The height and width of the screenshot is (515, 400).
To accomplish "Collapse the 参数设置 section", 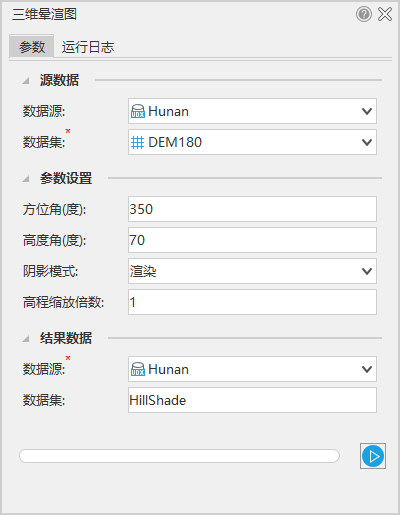I will (26, 179).
